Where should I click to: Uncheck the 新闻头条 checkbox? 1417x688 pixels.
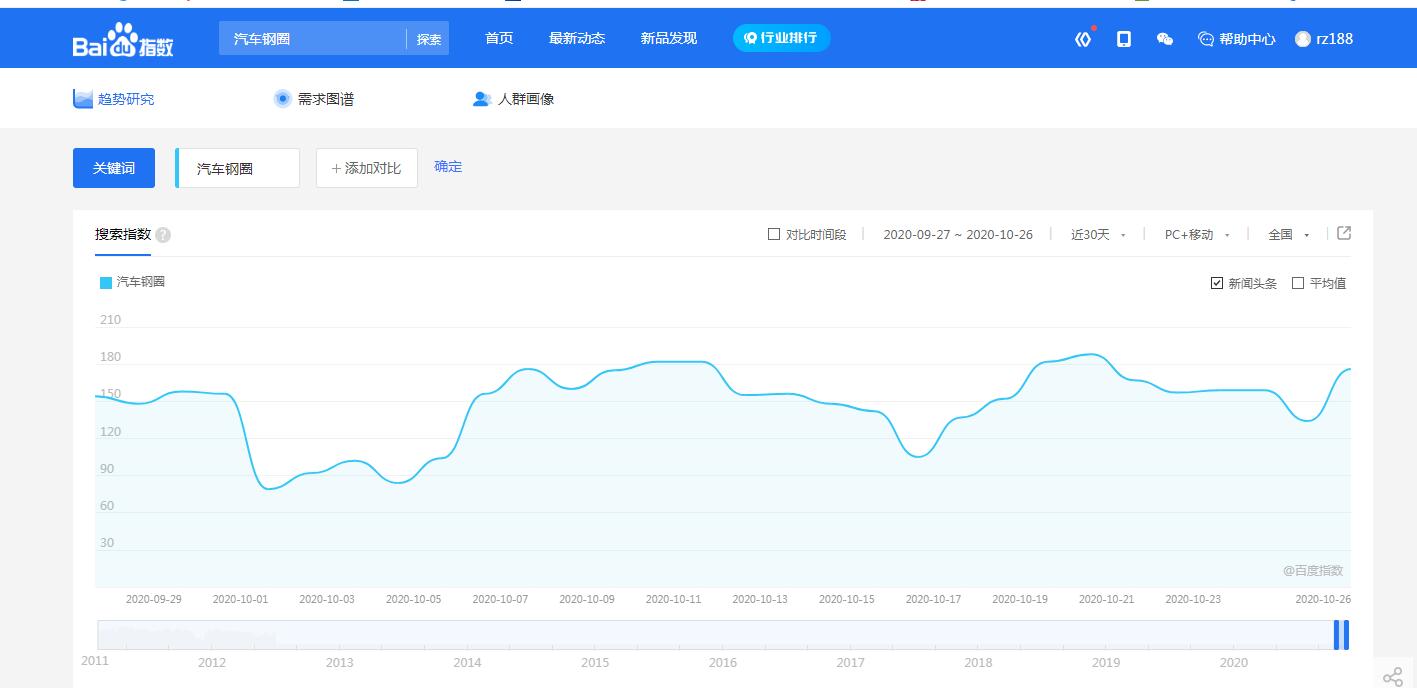(x=1217, y=283)
